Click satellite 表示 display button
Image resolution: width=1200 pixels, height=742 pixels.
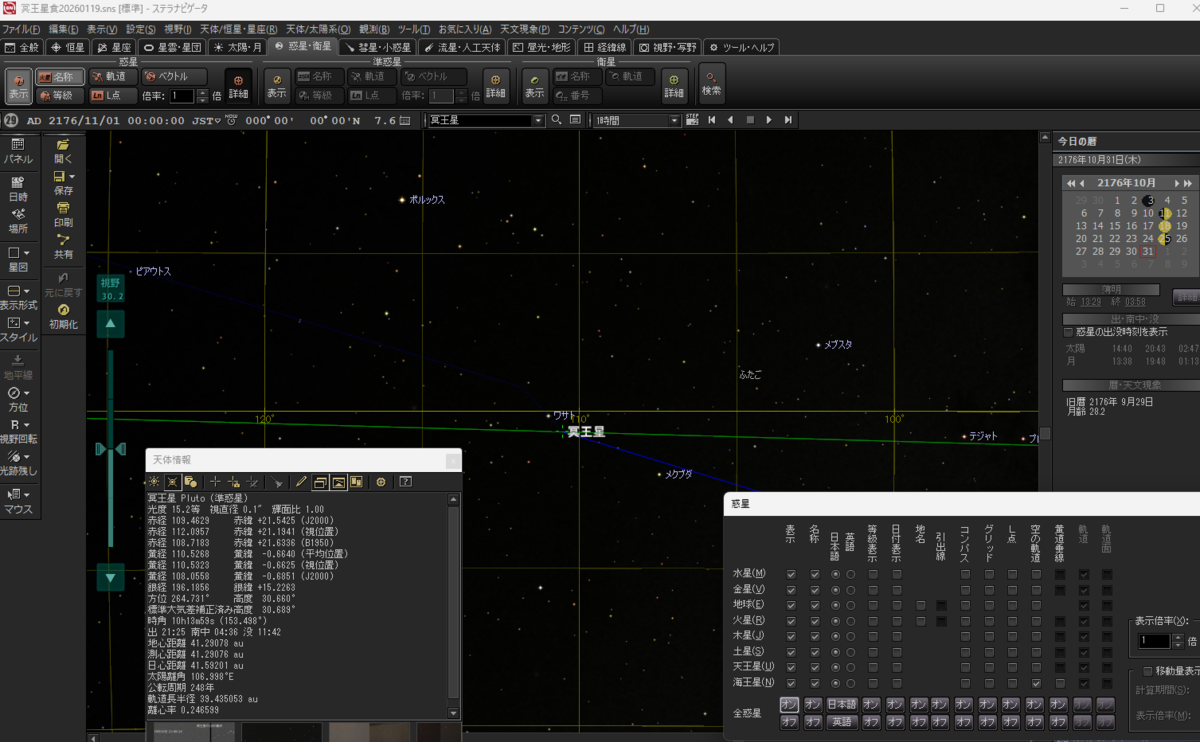click(x=536, y=86)
